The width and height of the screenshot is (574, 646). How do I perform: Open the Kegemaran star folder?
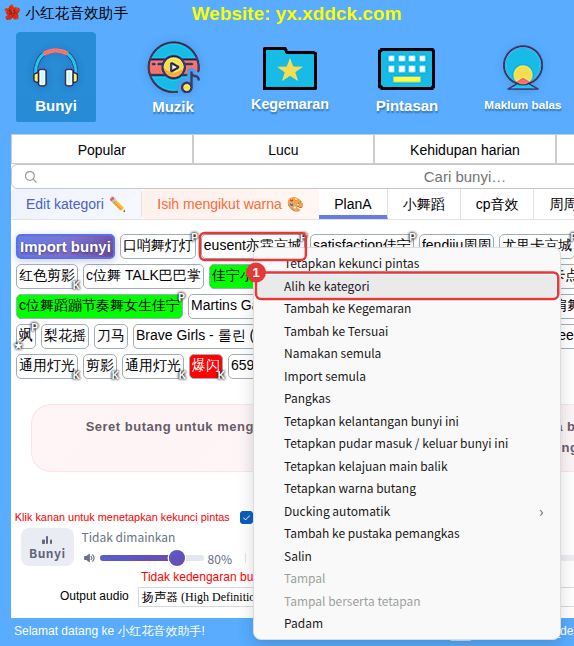coord(290,80)
